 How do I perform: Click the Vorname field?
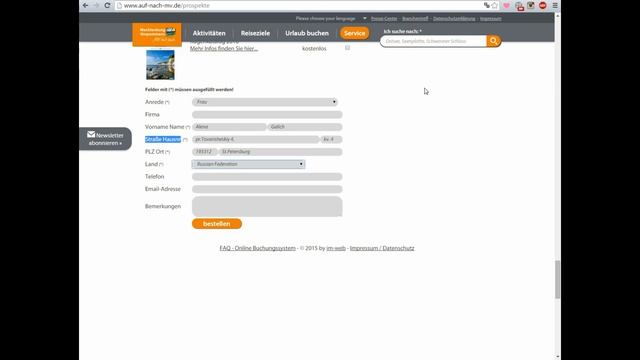click(x=229, y=127)
